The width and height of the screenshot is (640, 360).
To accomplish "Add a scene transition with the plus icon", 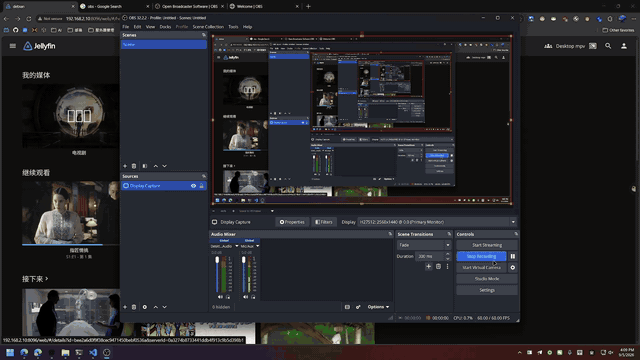I will pos(429,267).
